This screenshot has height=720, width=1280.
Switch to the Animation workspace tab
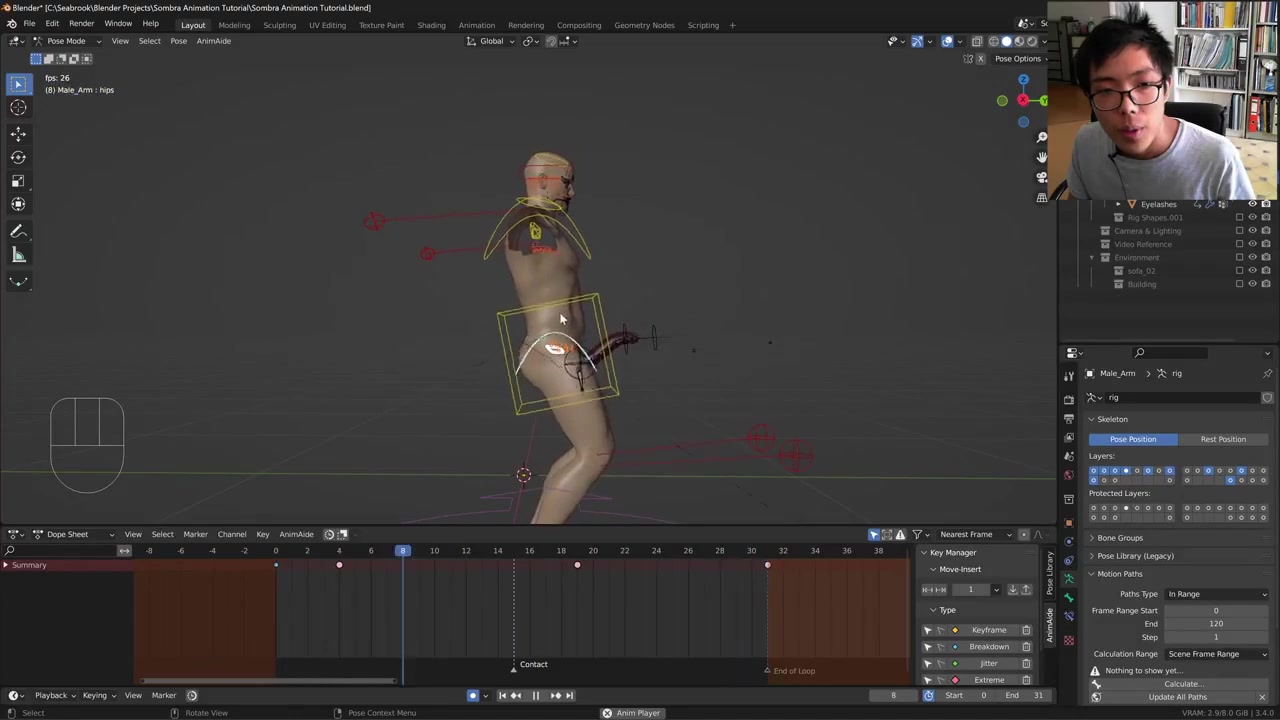click(x=476, y=25)
